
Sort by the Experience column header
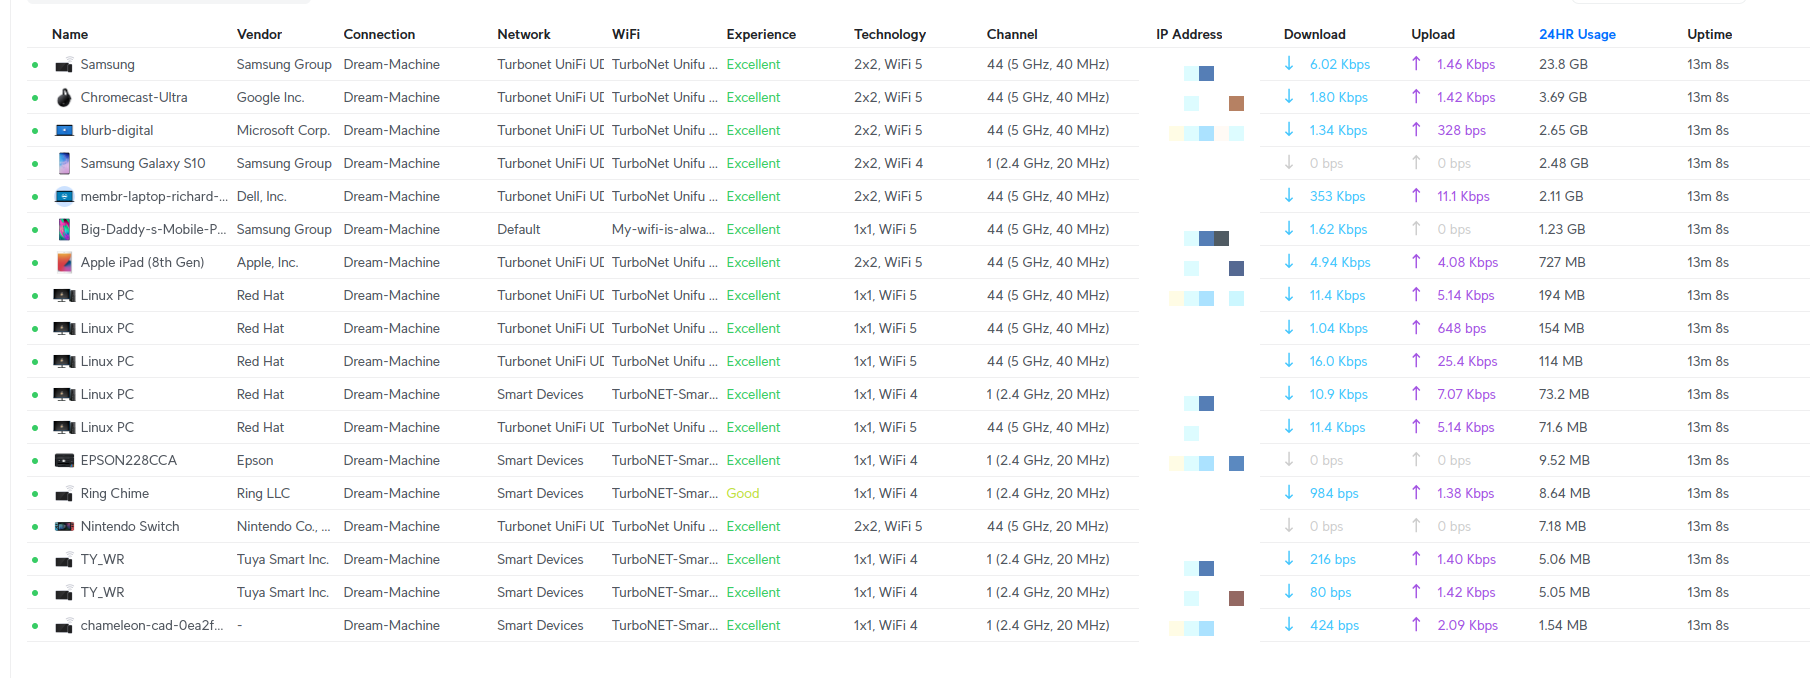(761, 34)
